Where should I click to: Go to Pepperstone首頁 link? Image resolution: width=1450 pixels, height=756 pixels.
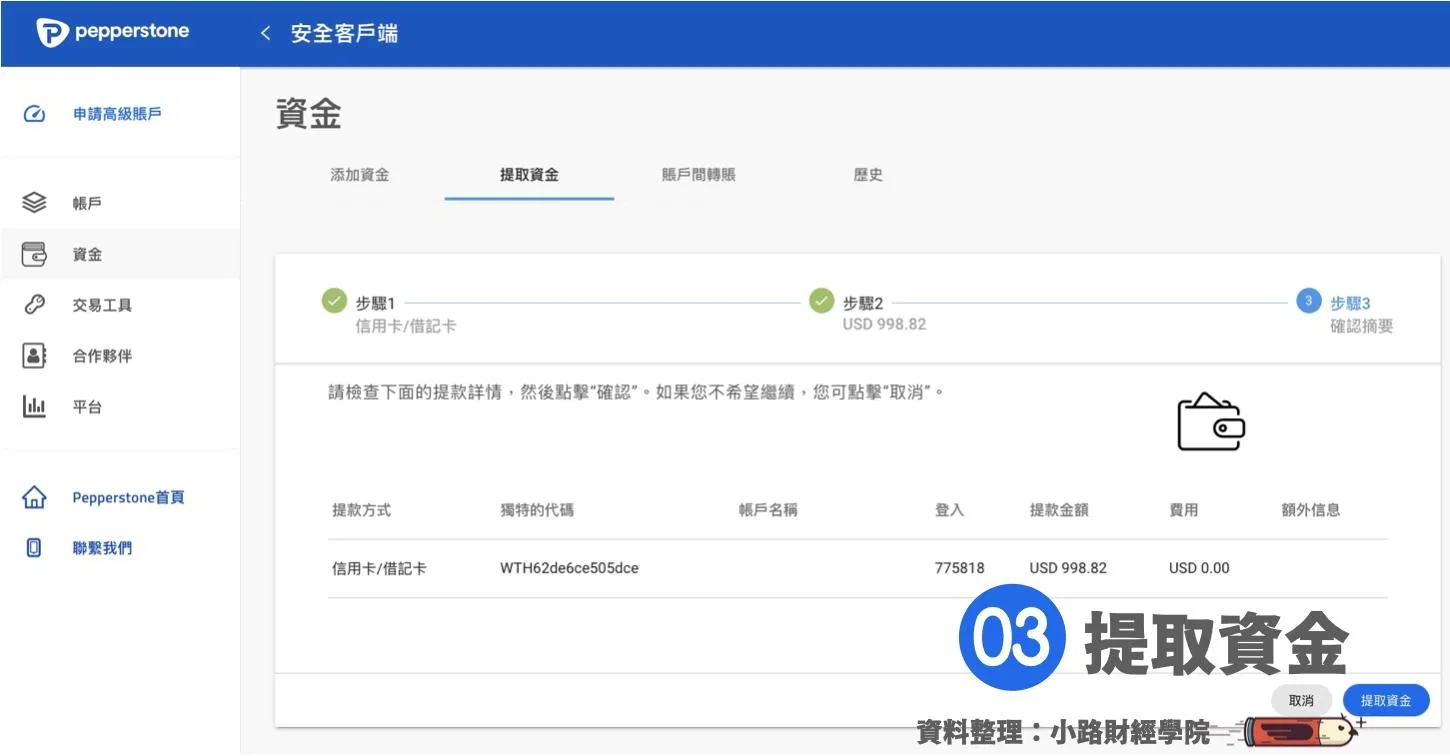point(128,497)
